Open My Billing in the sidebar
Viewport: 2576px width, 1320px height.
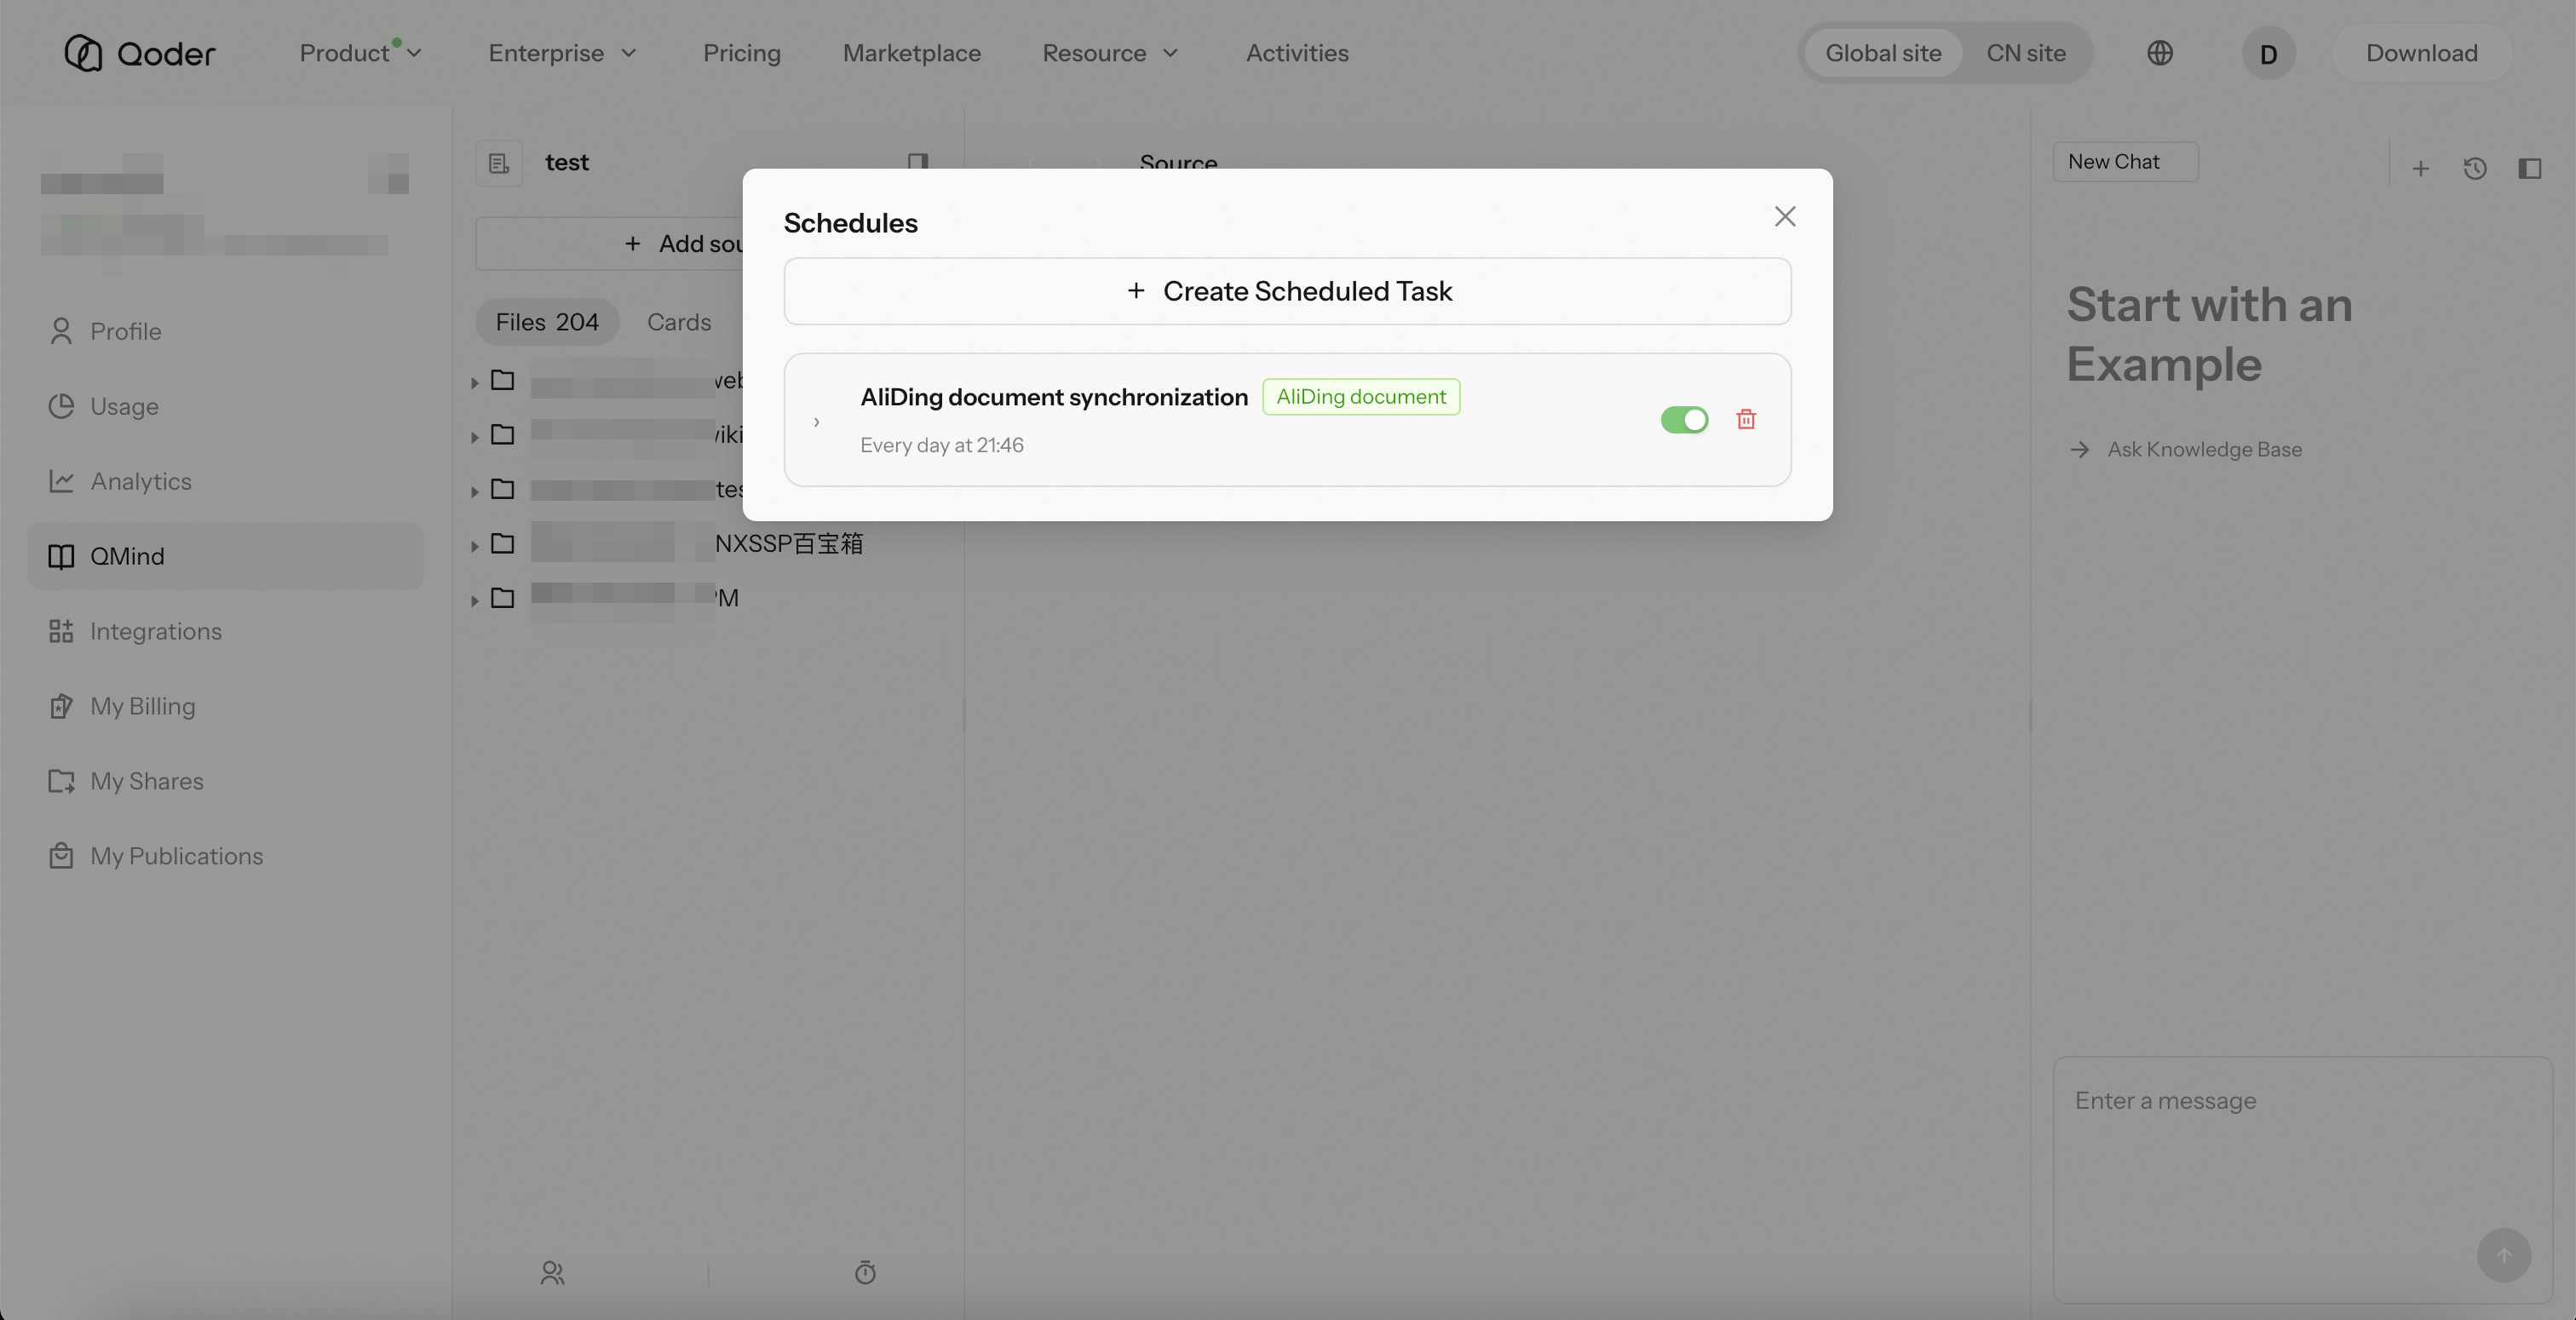click(225, 706)
